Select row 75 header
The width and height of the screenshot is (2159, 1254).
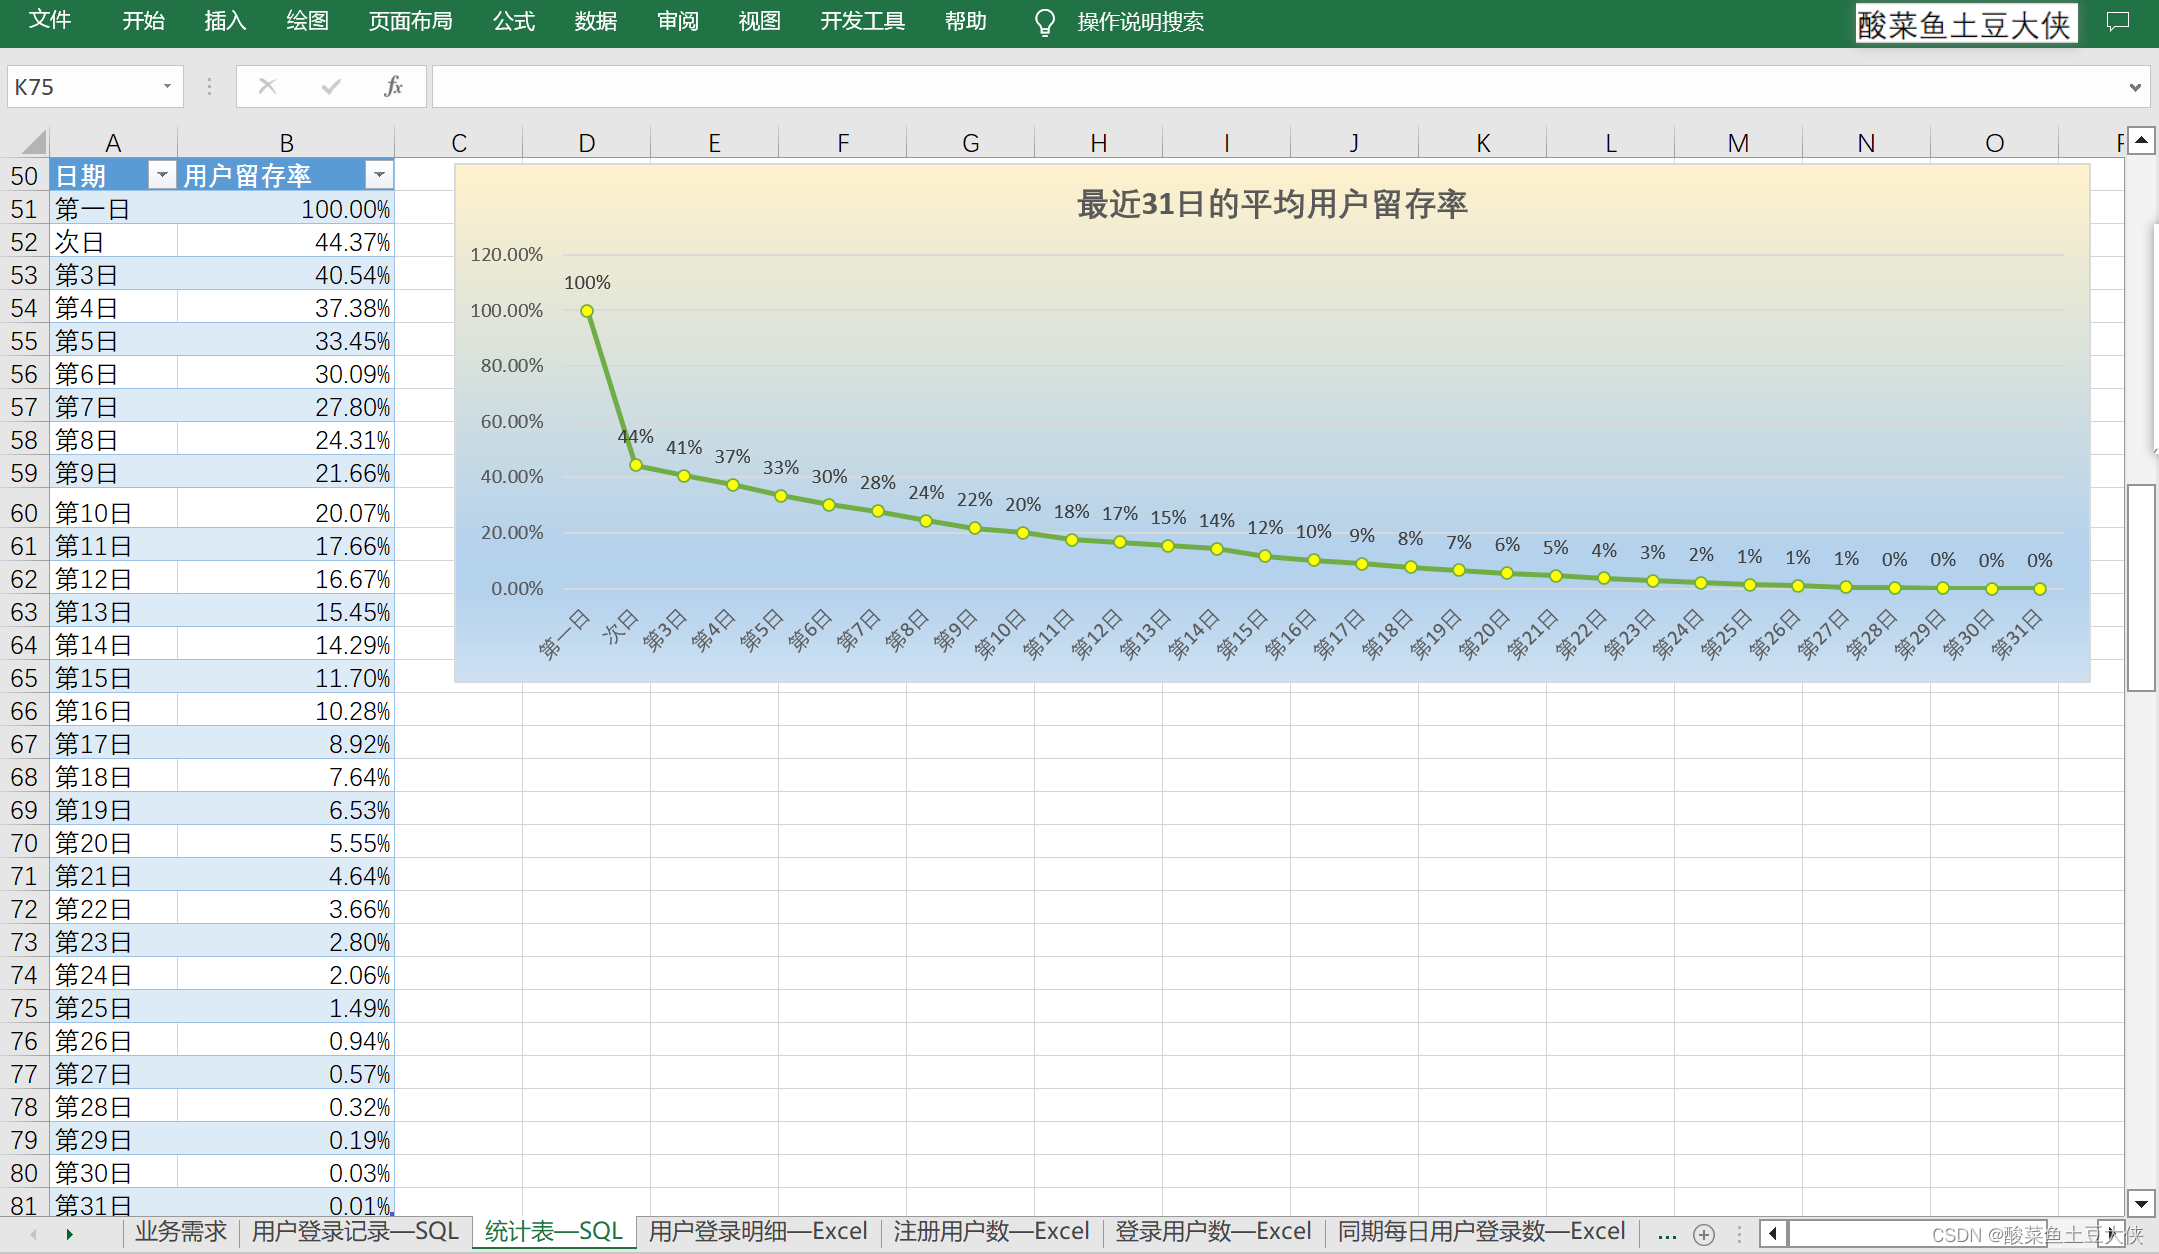[24, 1008]
